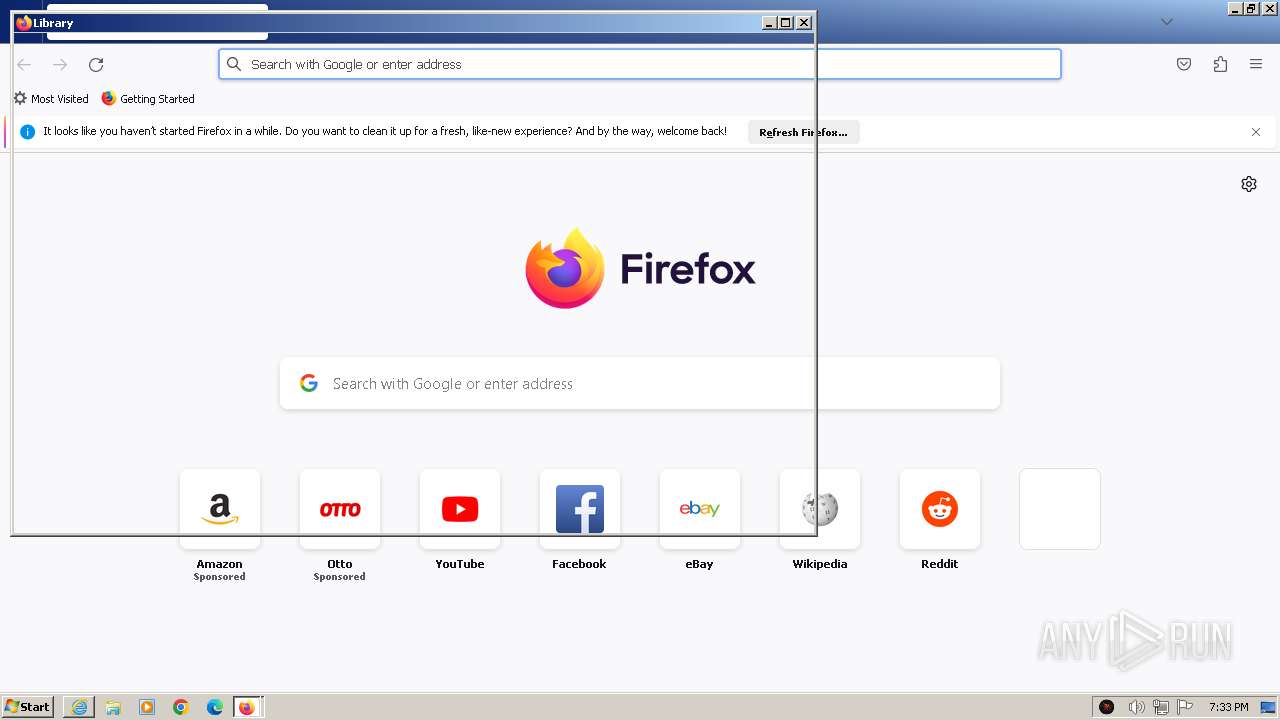Screen dimensions: 1280x720
Task: Launch Microsoft Edge from taskbar
Action: tap(215, 707)
